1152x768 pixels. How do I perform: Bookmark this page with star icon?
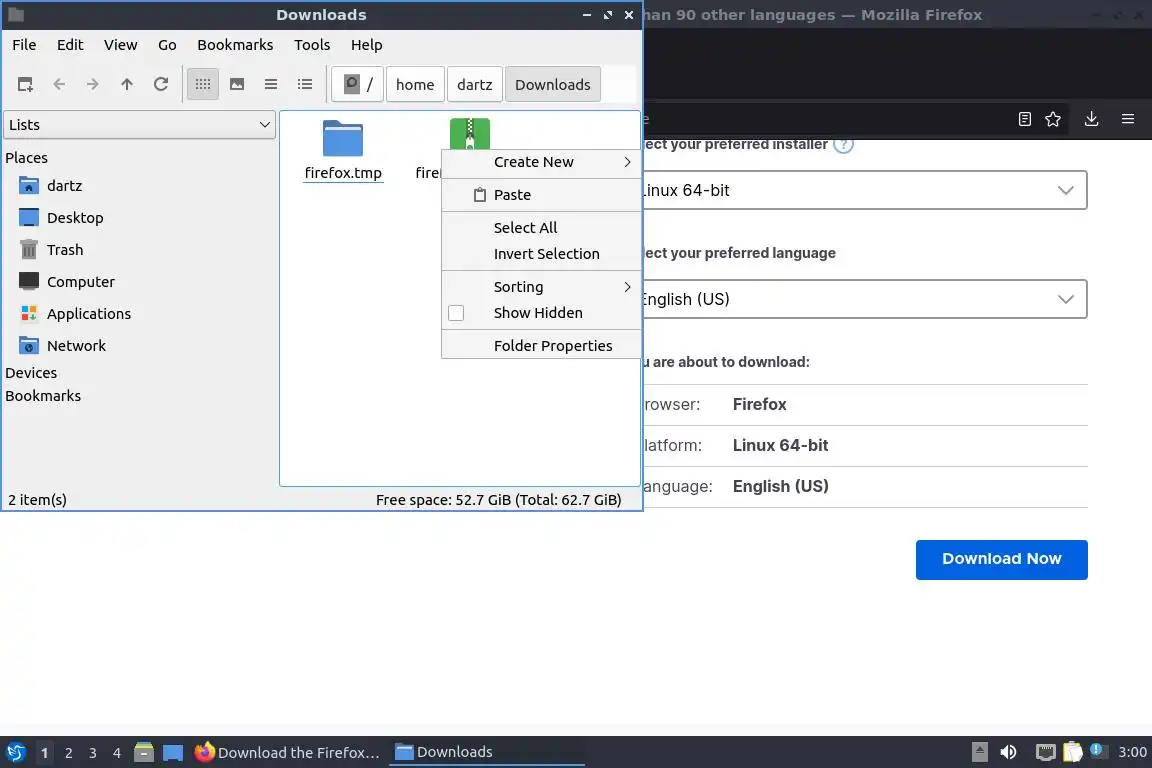(1053, 119)
